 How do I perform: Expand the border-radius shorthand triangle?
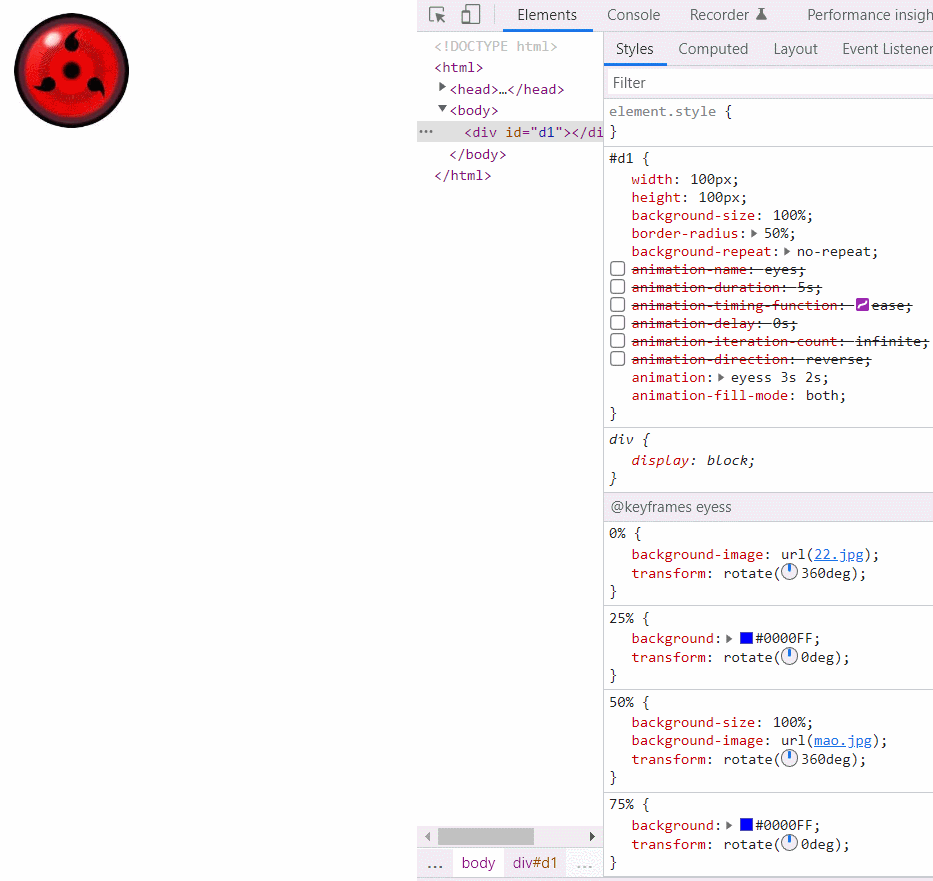click(x=754, y=233)
